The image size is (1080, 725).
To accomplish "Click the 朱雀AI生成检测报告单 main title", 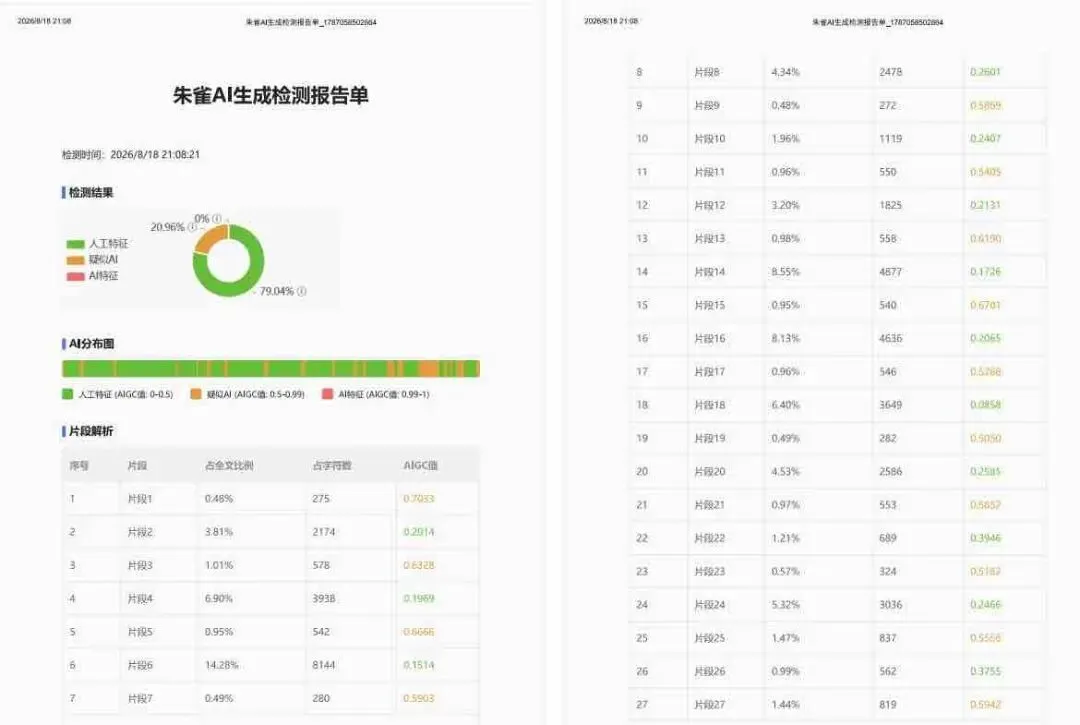I will point(271,95).
